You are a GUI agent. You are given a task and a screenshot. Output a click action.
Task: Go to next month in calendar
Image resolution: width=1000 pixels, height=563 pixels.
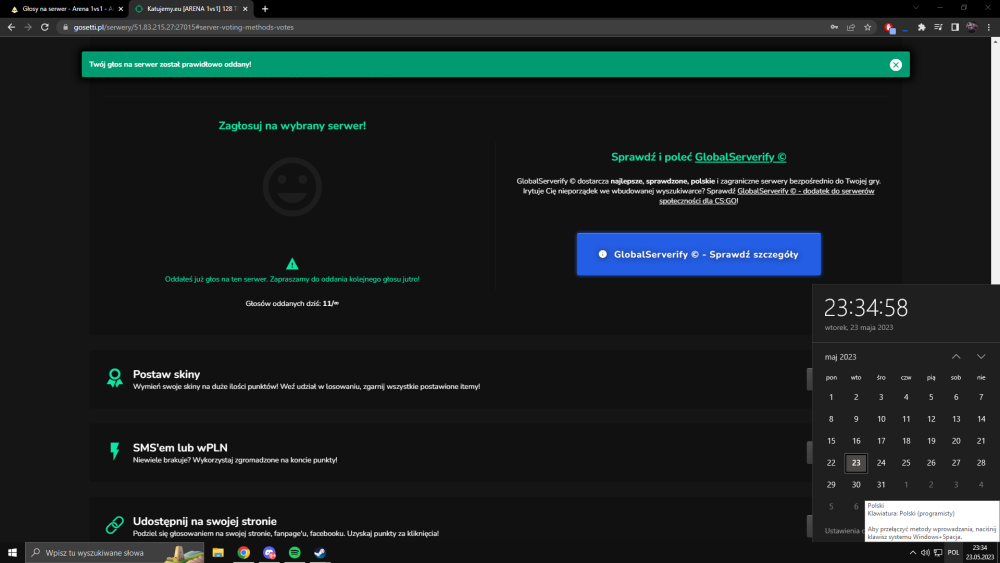click(981, 356)
